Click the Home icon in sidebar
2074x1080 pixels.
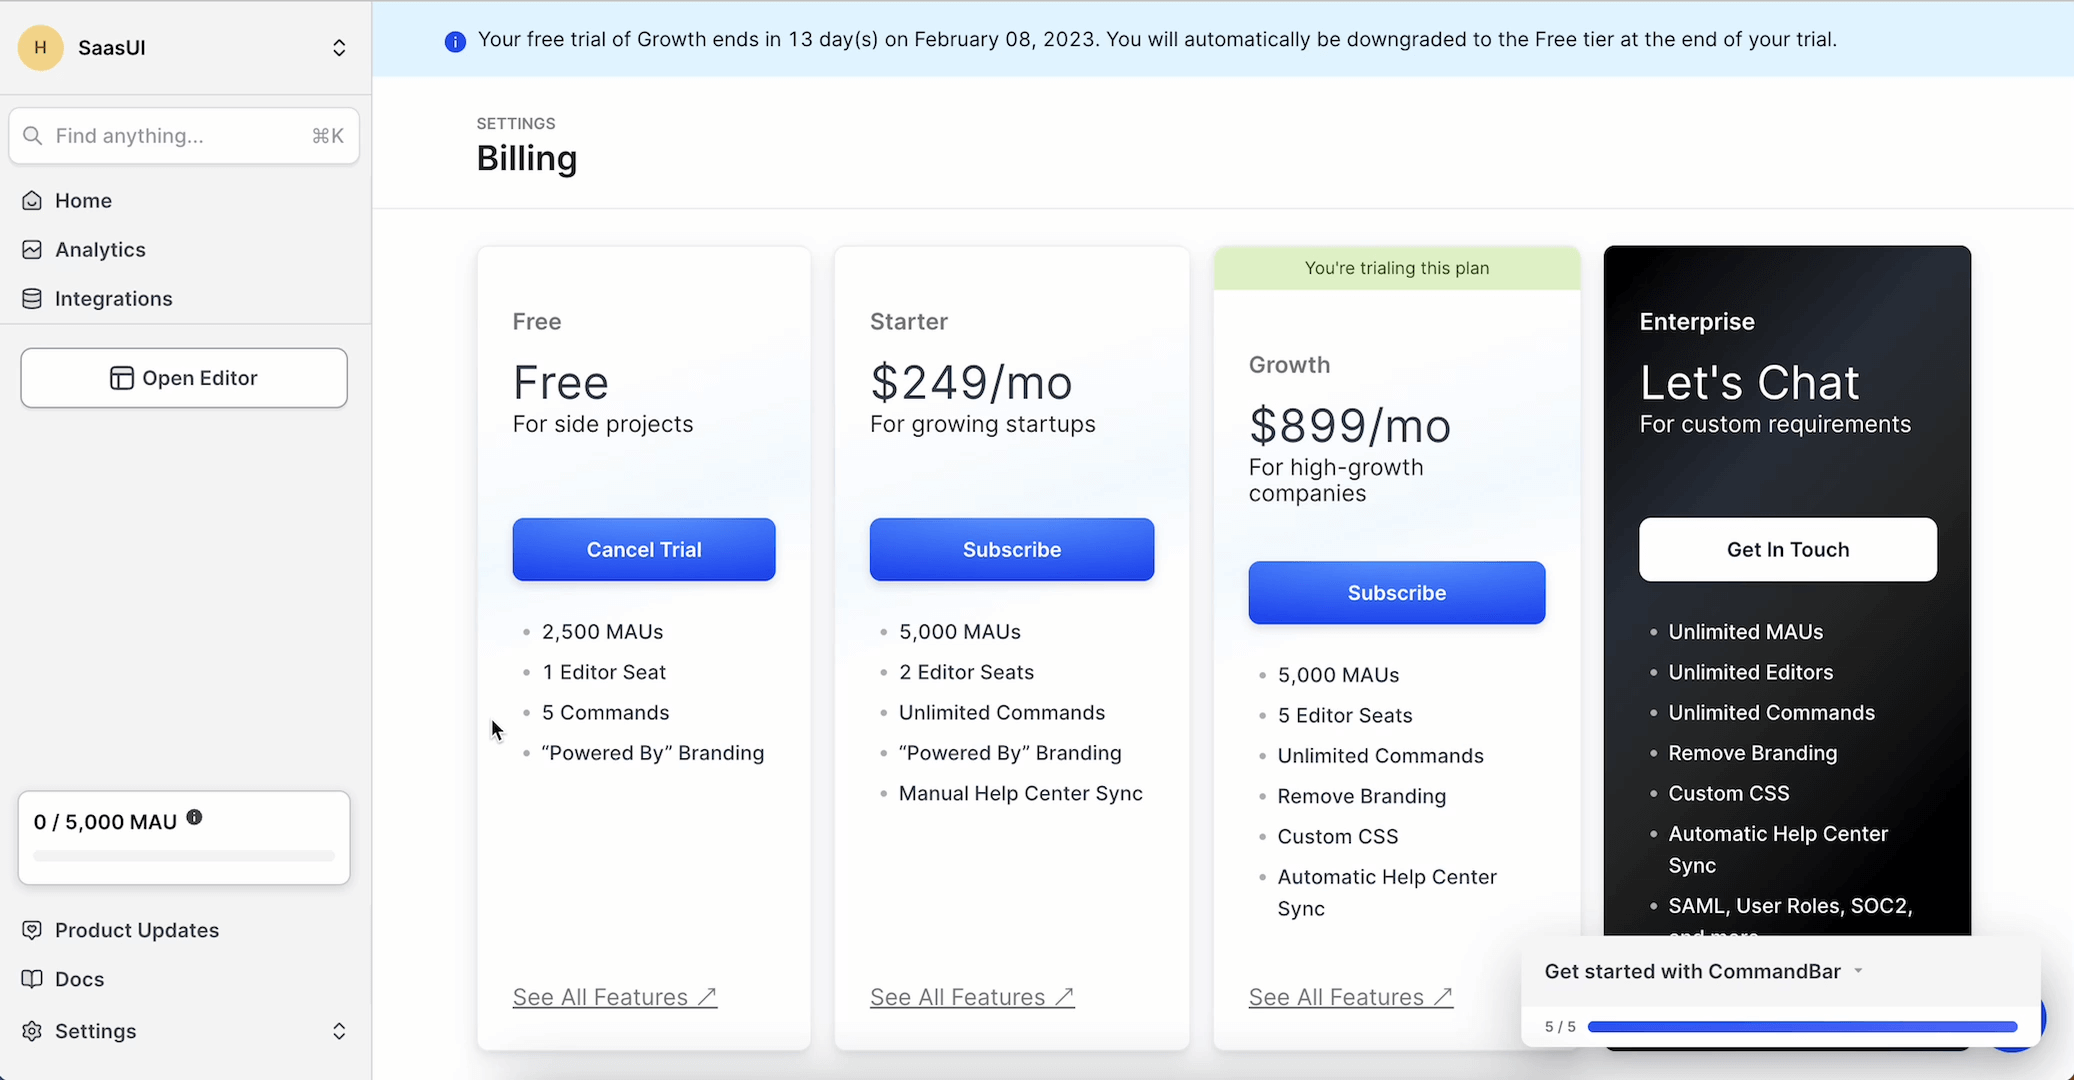(x=31, y=200)
